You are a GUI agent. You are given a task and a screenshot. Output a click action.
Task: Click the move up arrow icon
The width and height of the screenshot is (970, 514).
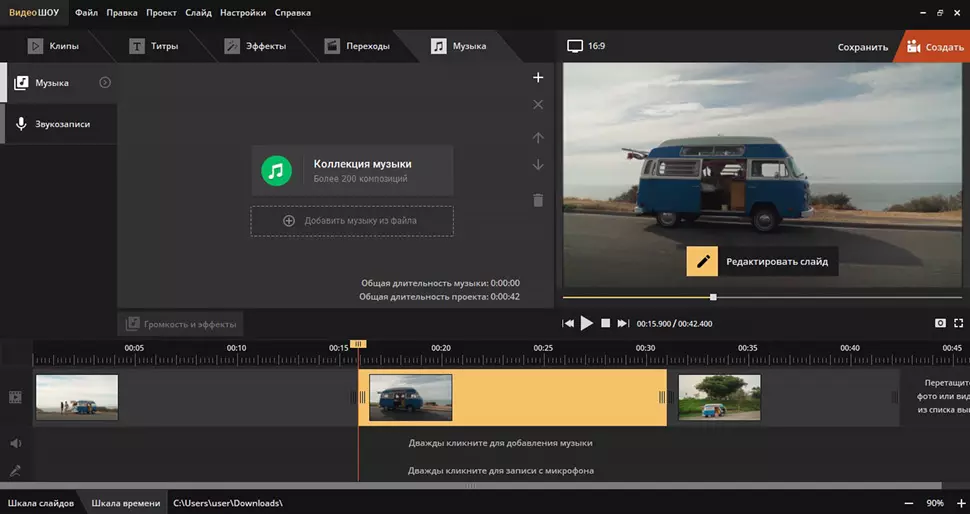[x=538, y=138]
